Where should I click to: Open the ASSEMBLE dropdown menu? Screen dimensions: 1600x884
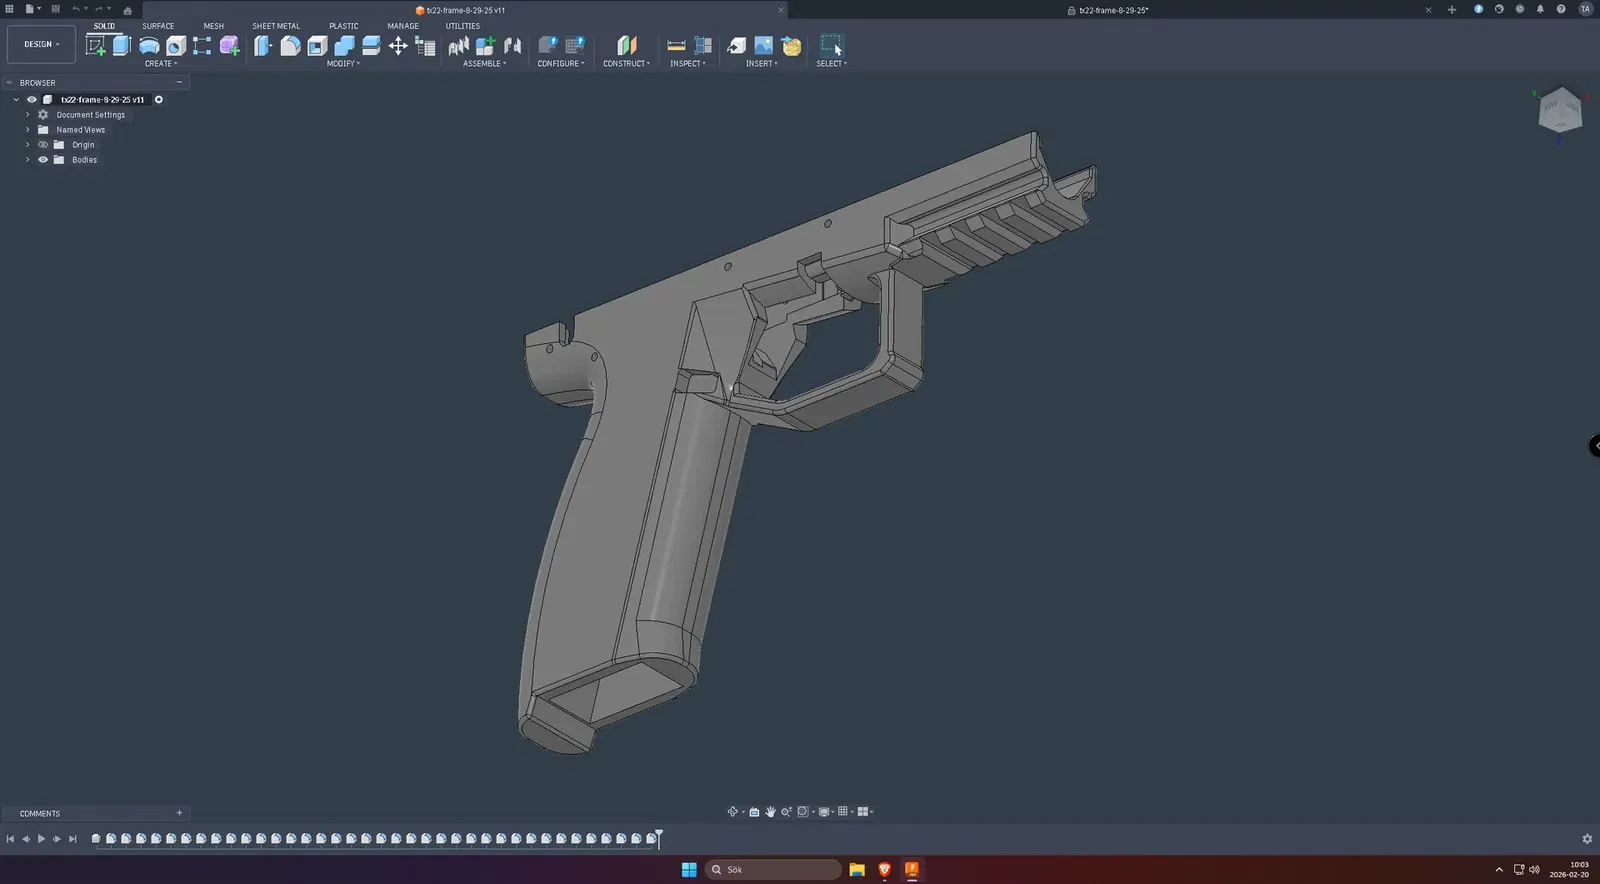pos(485,64)
